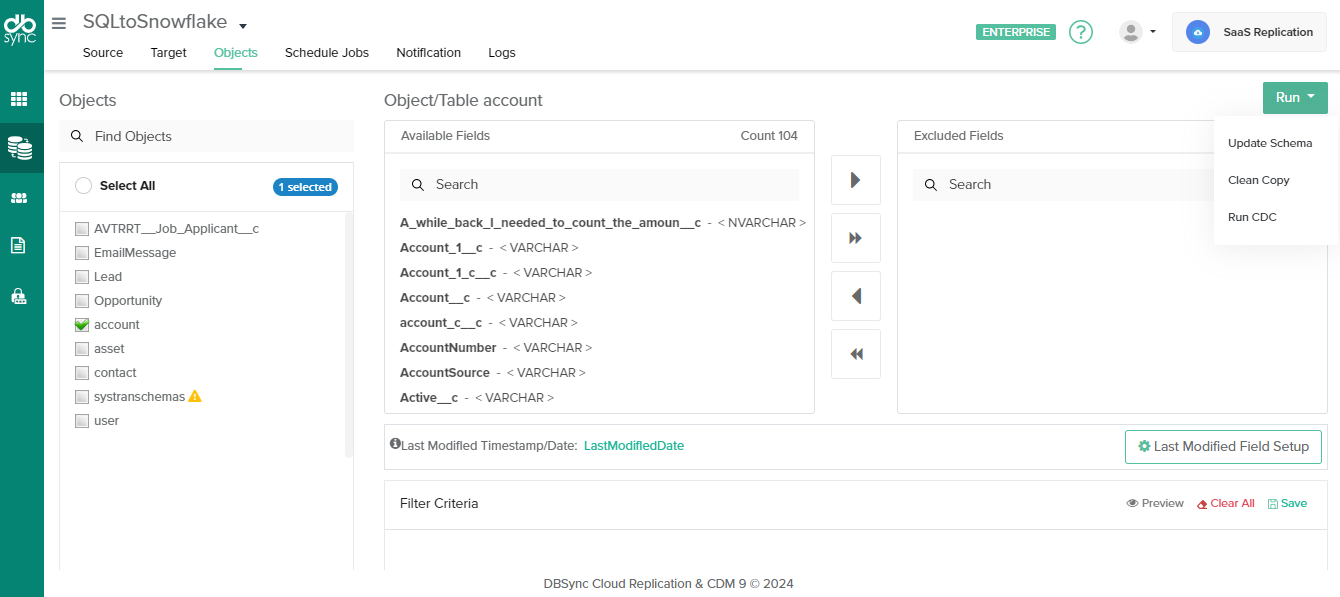Move selected field to excluded with single right arrow
This screenshot has width=1340, height=597.
pyautogui.click(x=856, y=180)
